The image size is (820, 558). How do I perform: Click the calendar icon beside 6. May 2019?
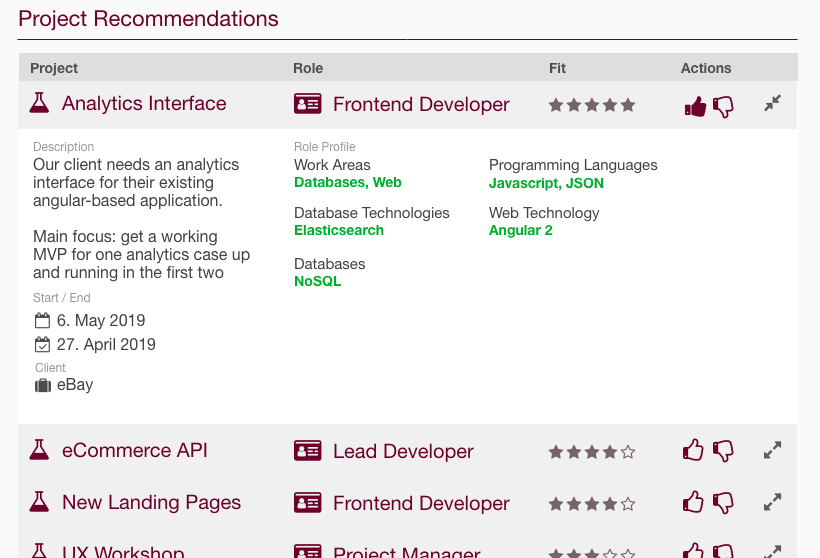coord(42,321)
